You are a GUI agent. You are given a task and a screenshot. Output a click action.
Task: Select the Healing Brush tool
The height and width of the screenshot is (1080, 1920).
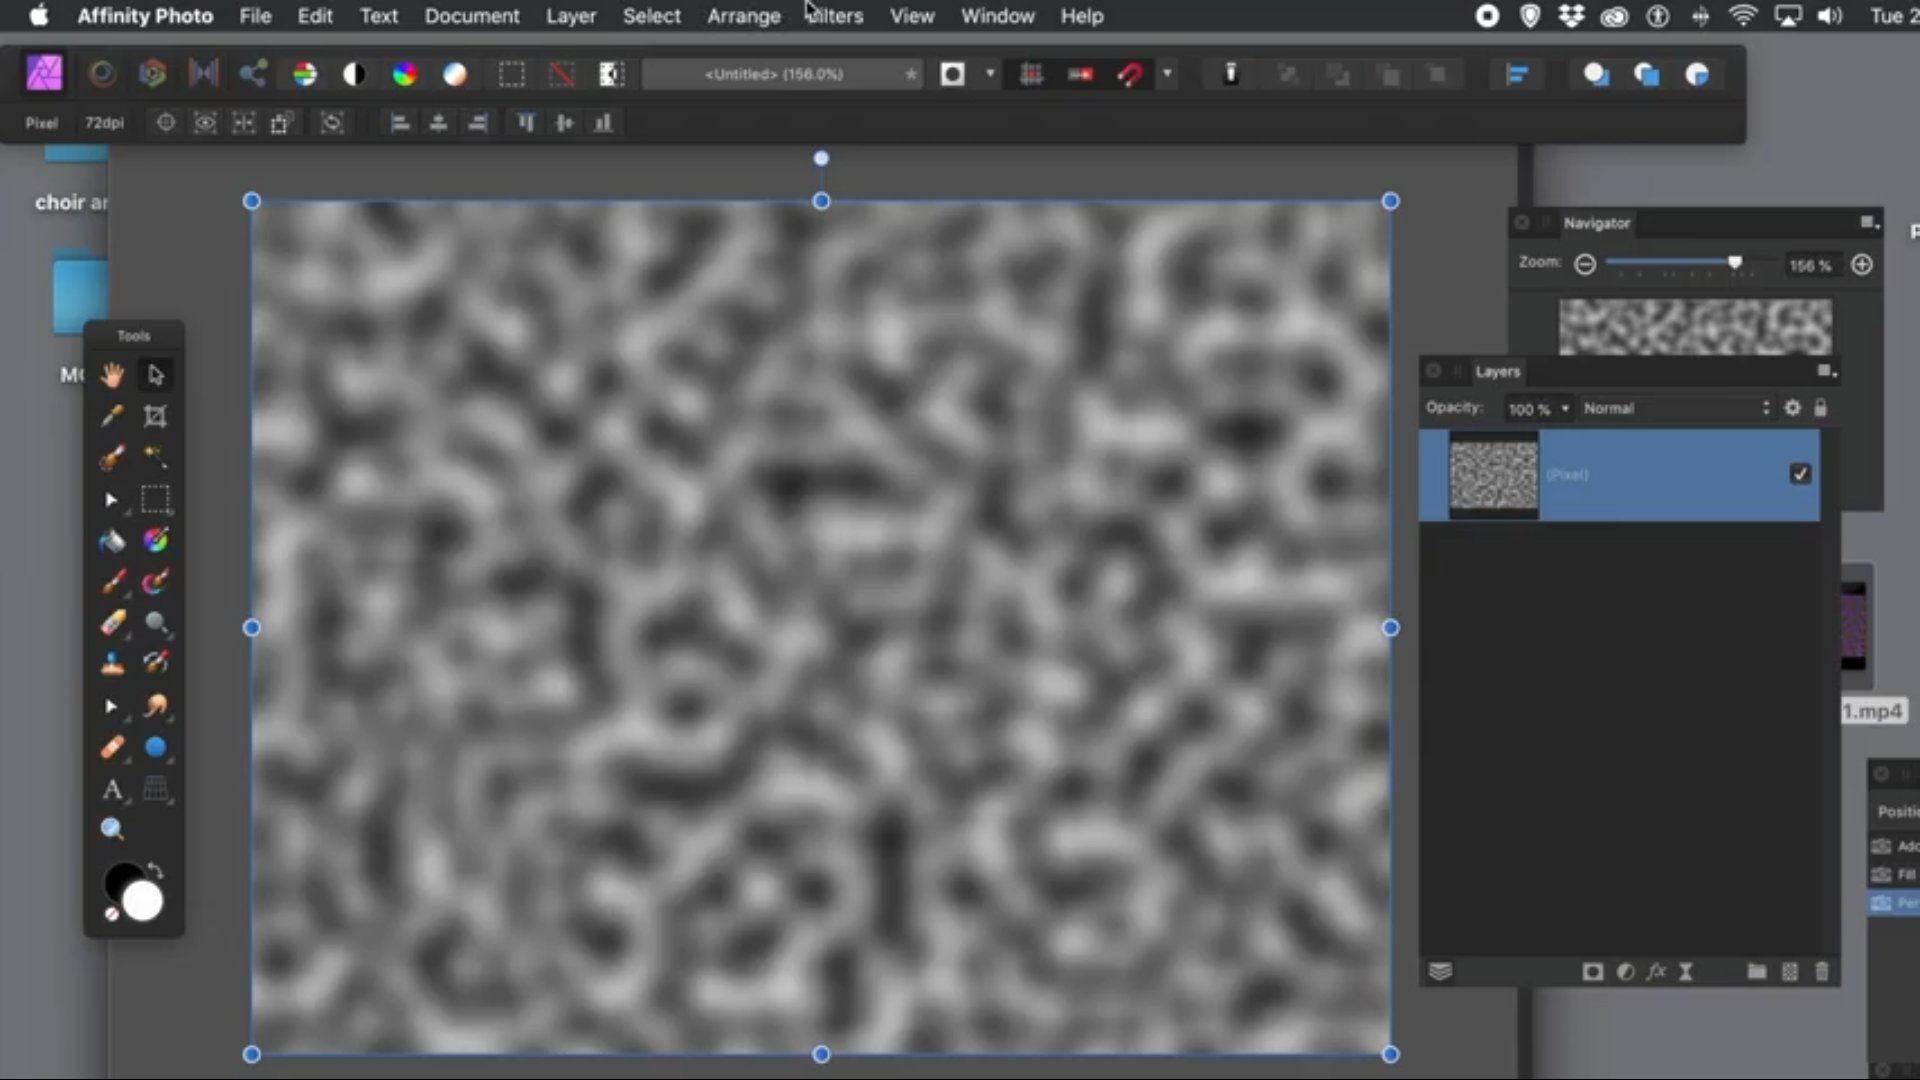112,748
